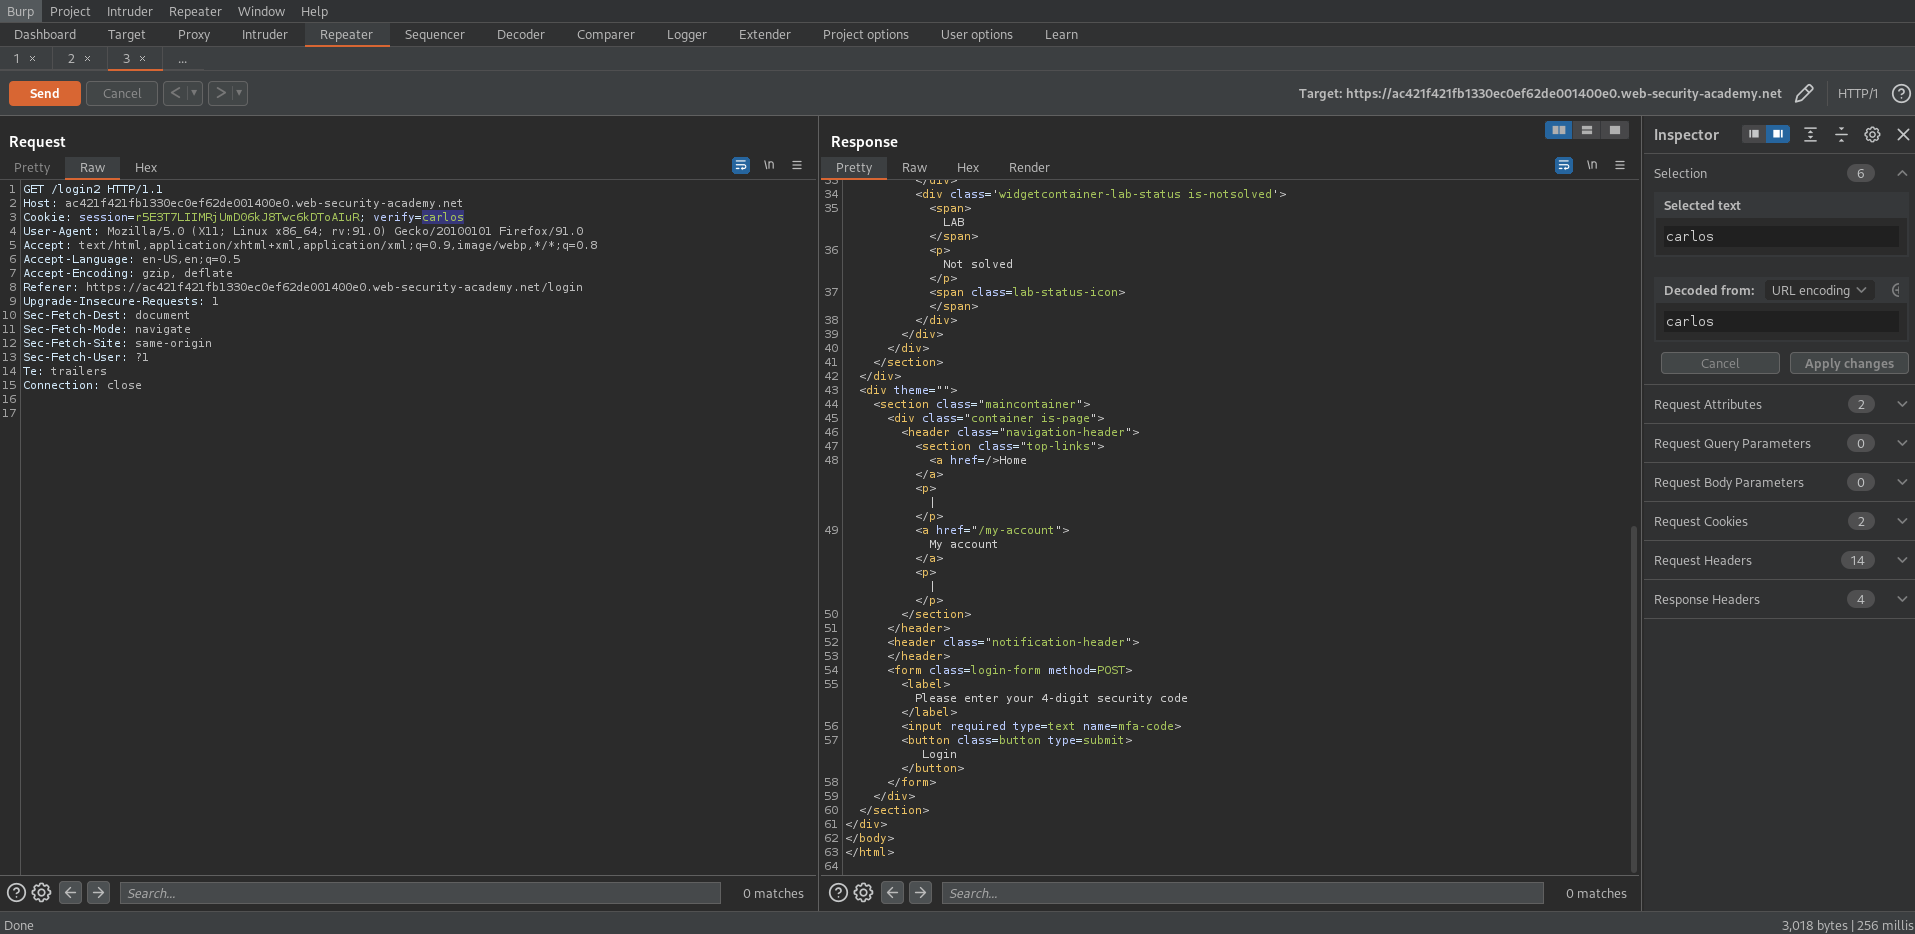The height and width of the screenshot is (934, 1915).
Task: Click the response pane vertical scrollbar
Action: (1634, 700)
